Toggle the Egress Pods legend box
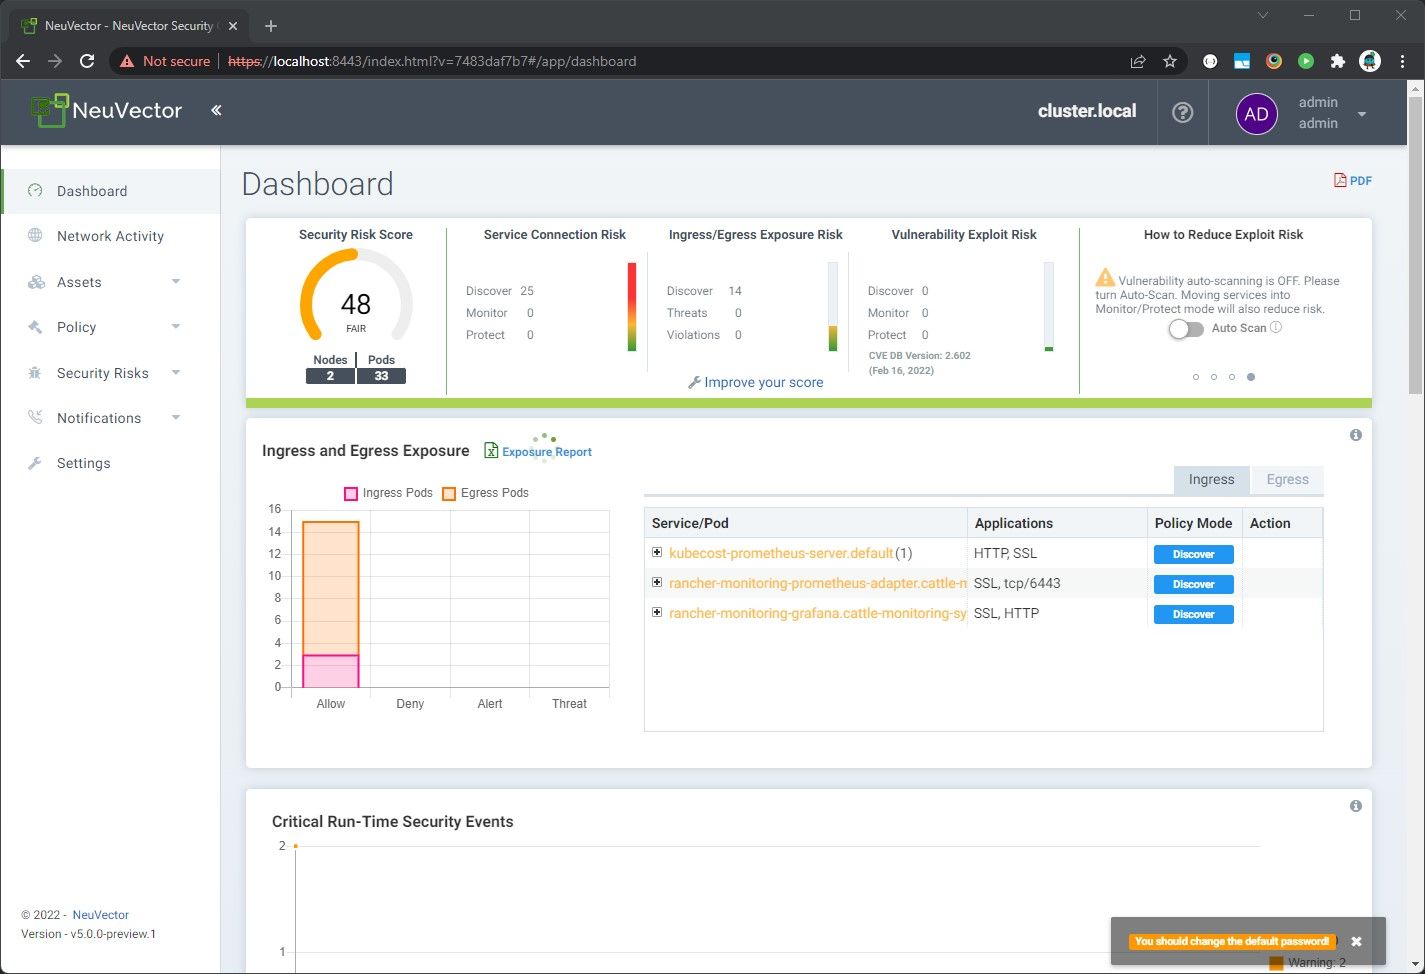The width and height of the screenshot is (1425, 974). [x=449, y=493]
